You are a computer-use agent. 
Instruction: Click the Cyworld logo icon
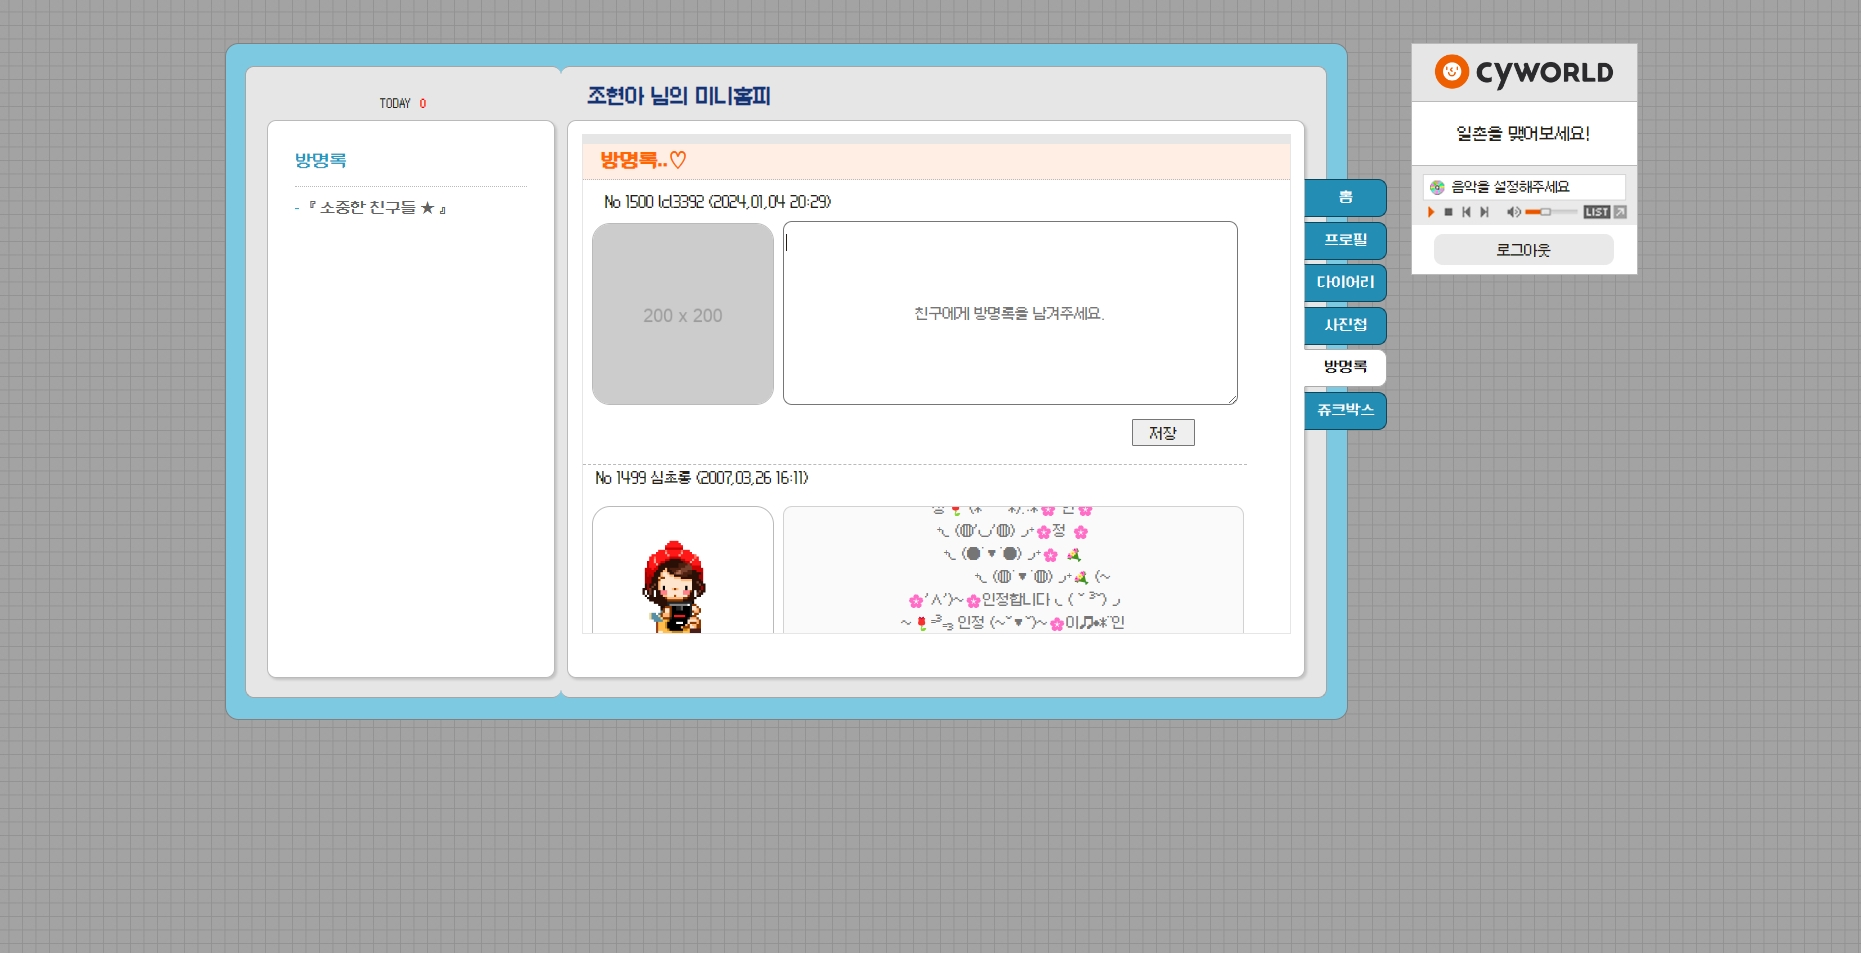(1451, 72)
